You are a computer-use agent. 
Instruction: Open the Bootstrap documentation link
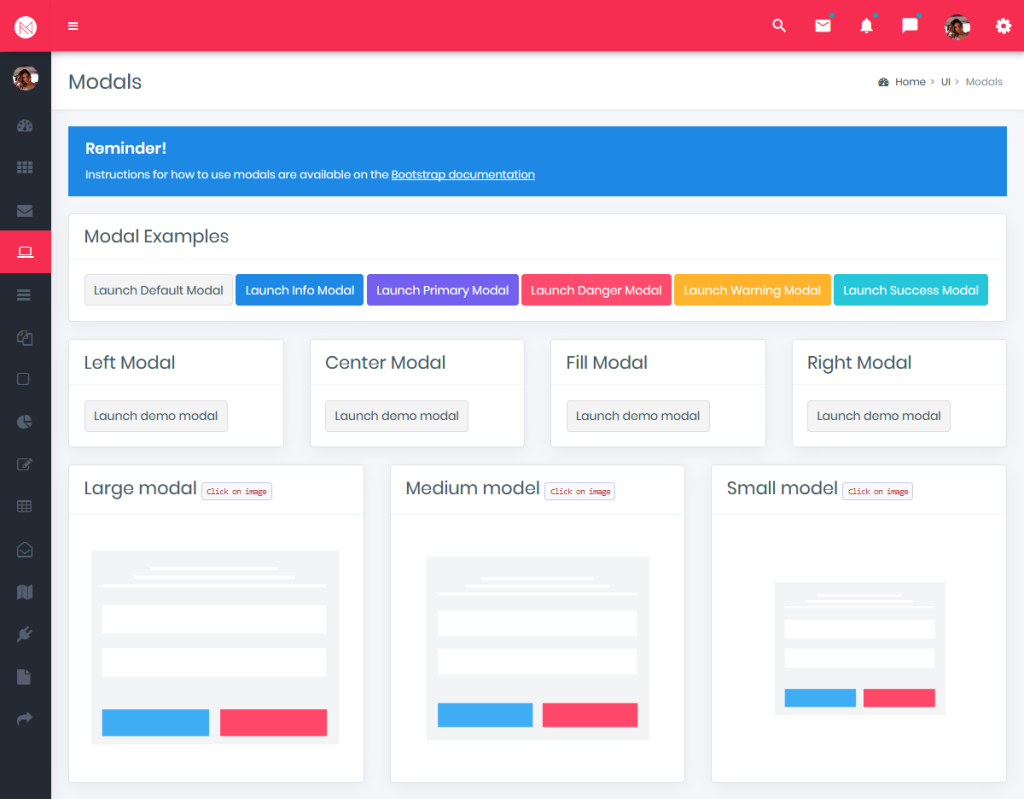(x=462, y=174)
